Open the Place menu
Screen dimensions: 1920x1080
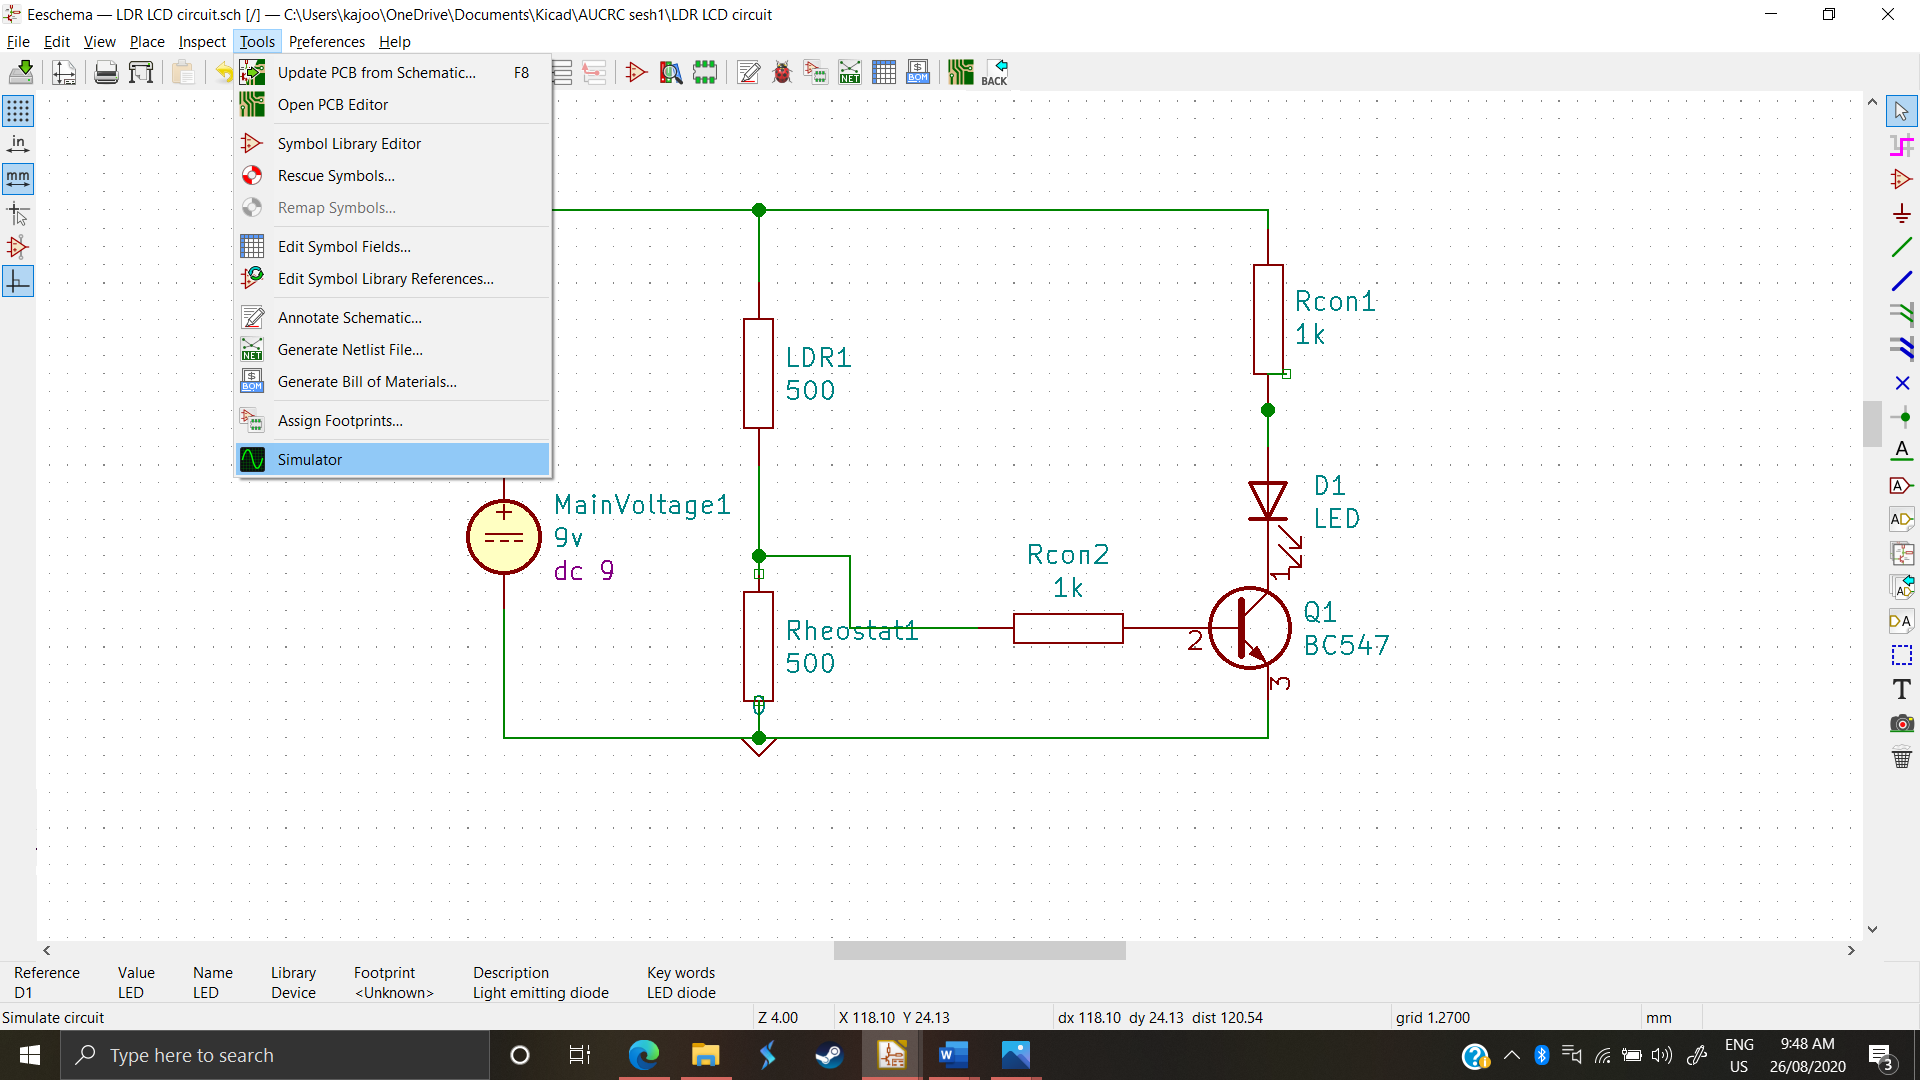click(x=147, y=42)
